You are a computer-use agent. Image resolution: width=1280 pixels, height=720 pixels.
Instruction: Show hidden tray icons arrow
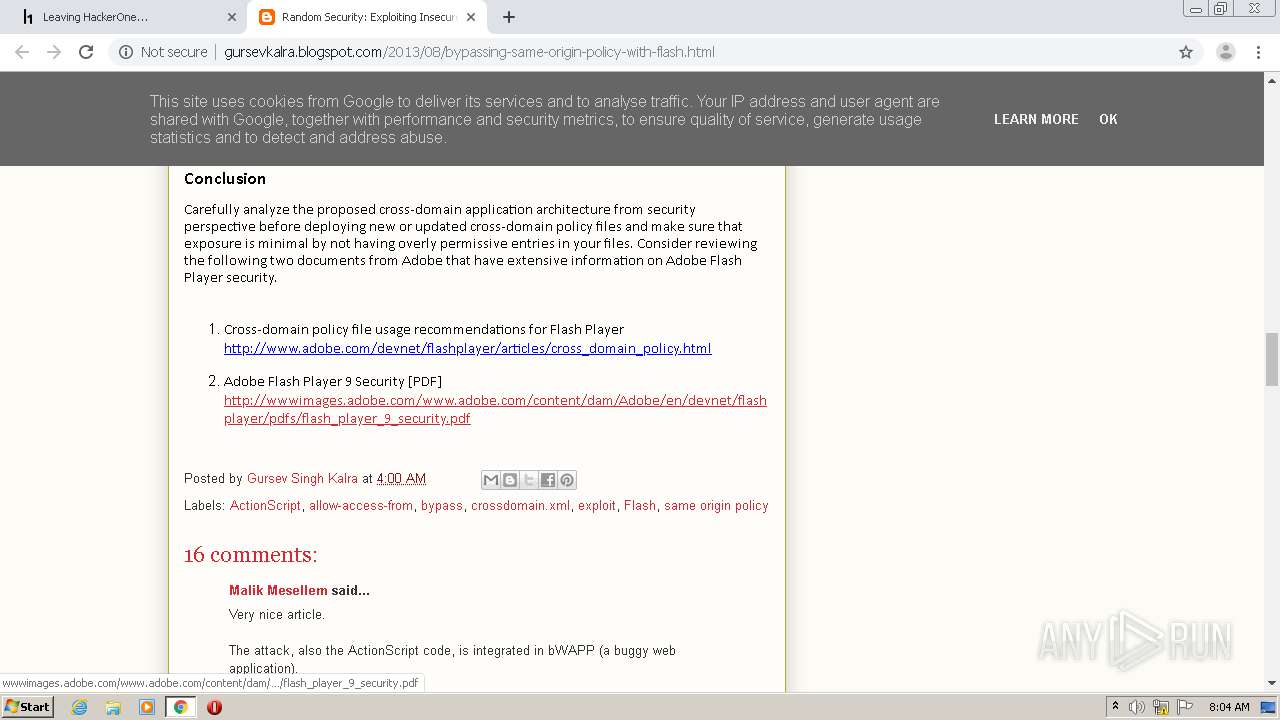[x=1116, y=707]
